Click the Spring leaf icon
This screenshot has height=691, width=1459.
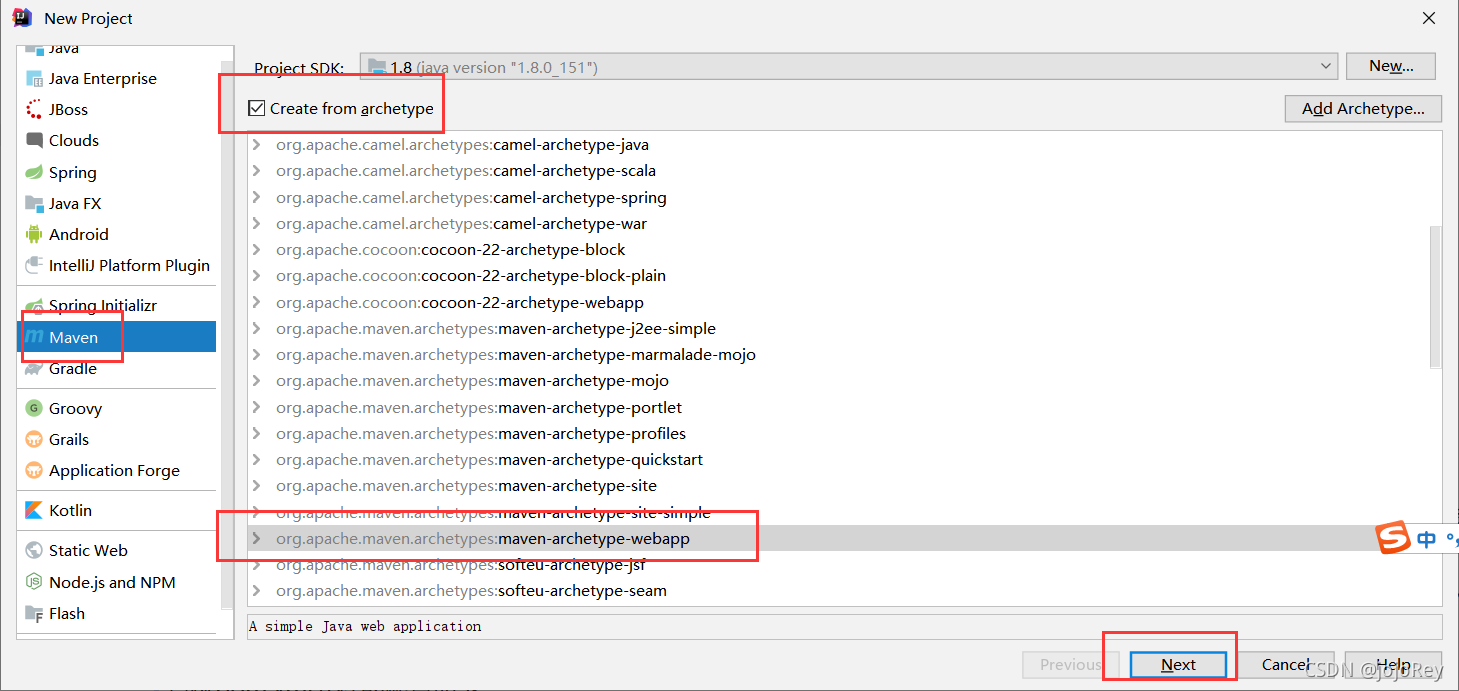(34, 173)
